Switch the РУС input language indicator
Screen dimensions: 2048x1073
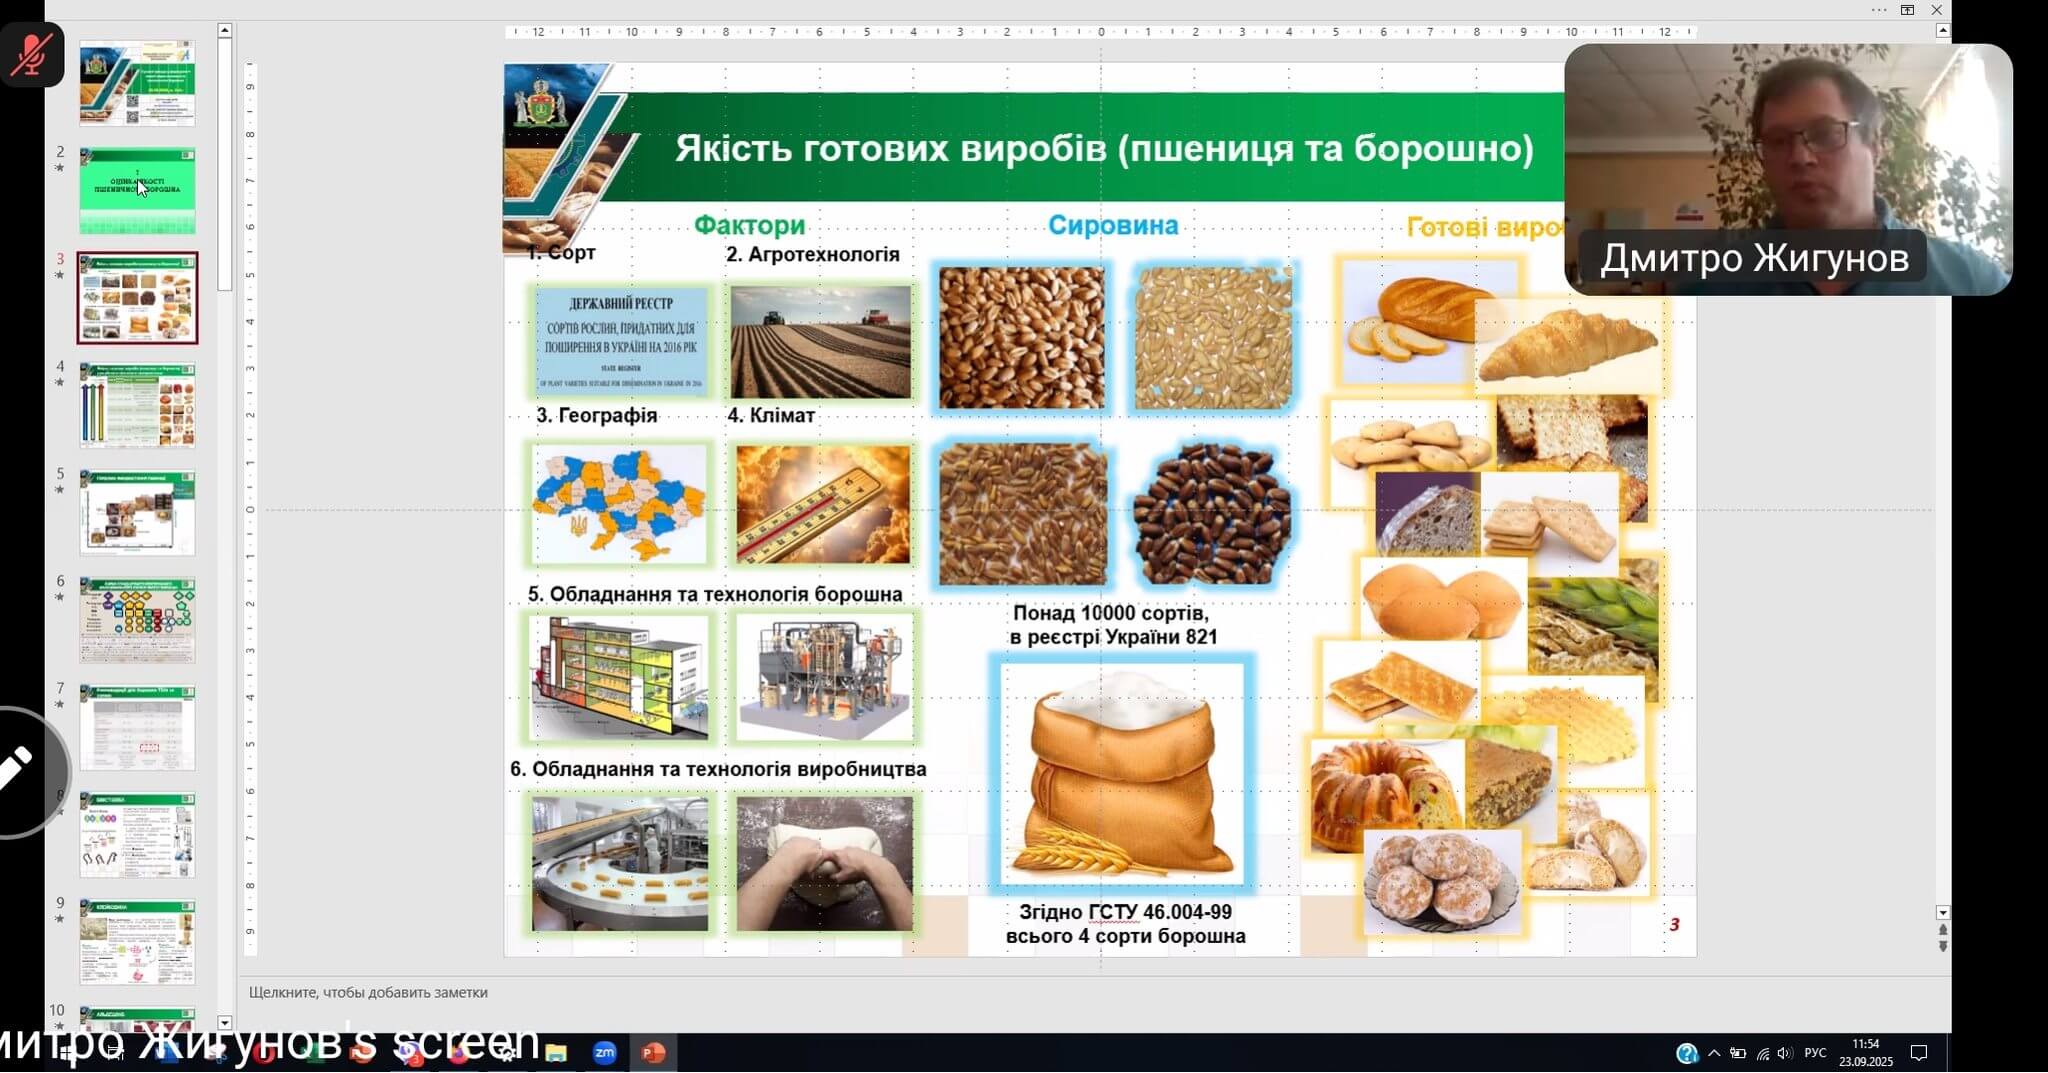(1815, 1053)
